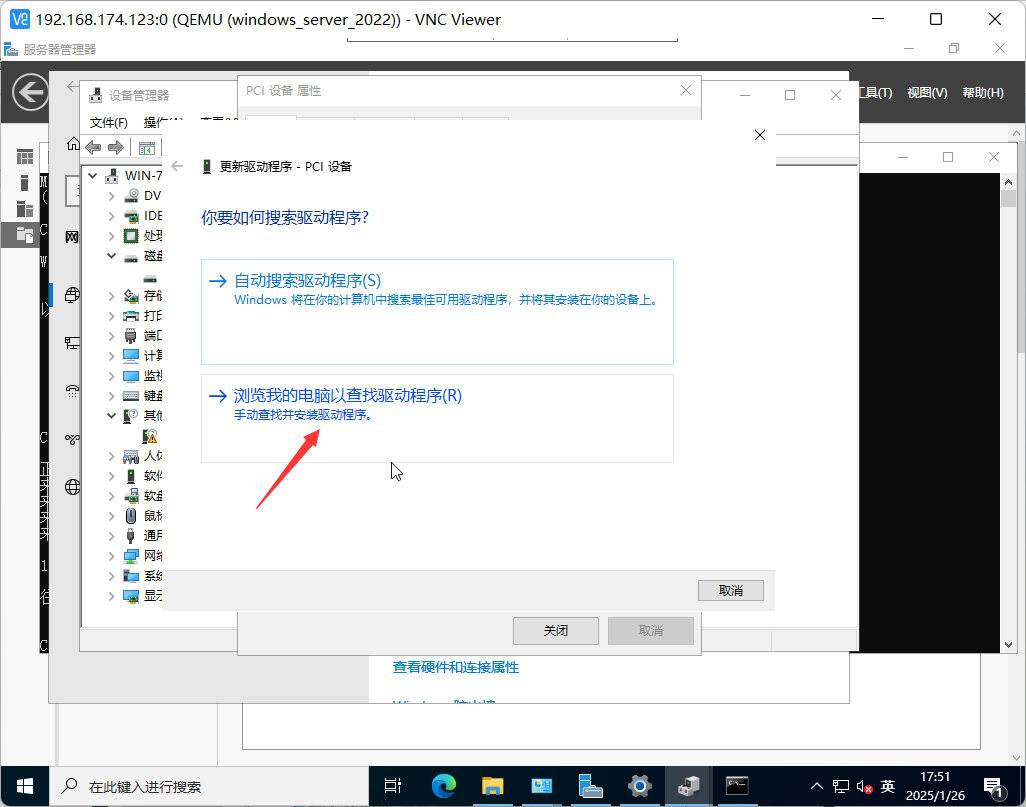Select the IDE controller icon in device tree
The width and height of the screenshot is (1026, 807).
pos(132,216)
